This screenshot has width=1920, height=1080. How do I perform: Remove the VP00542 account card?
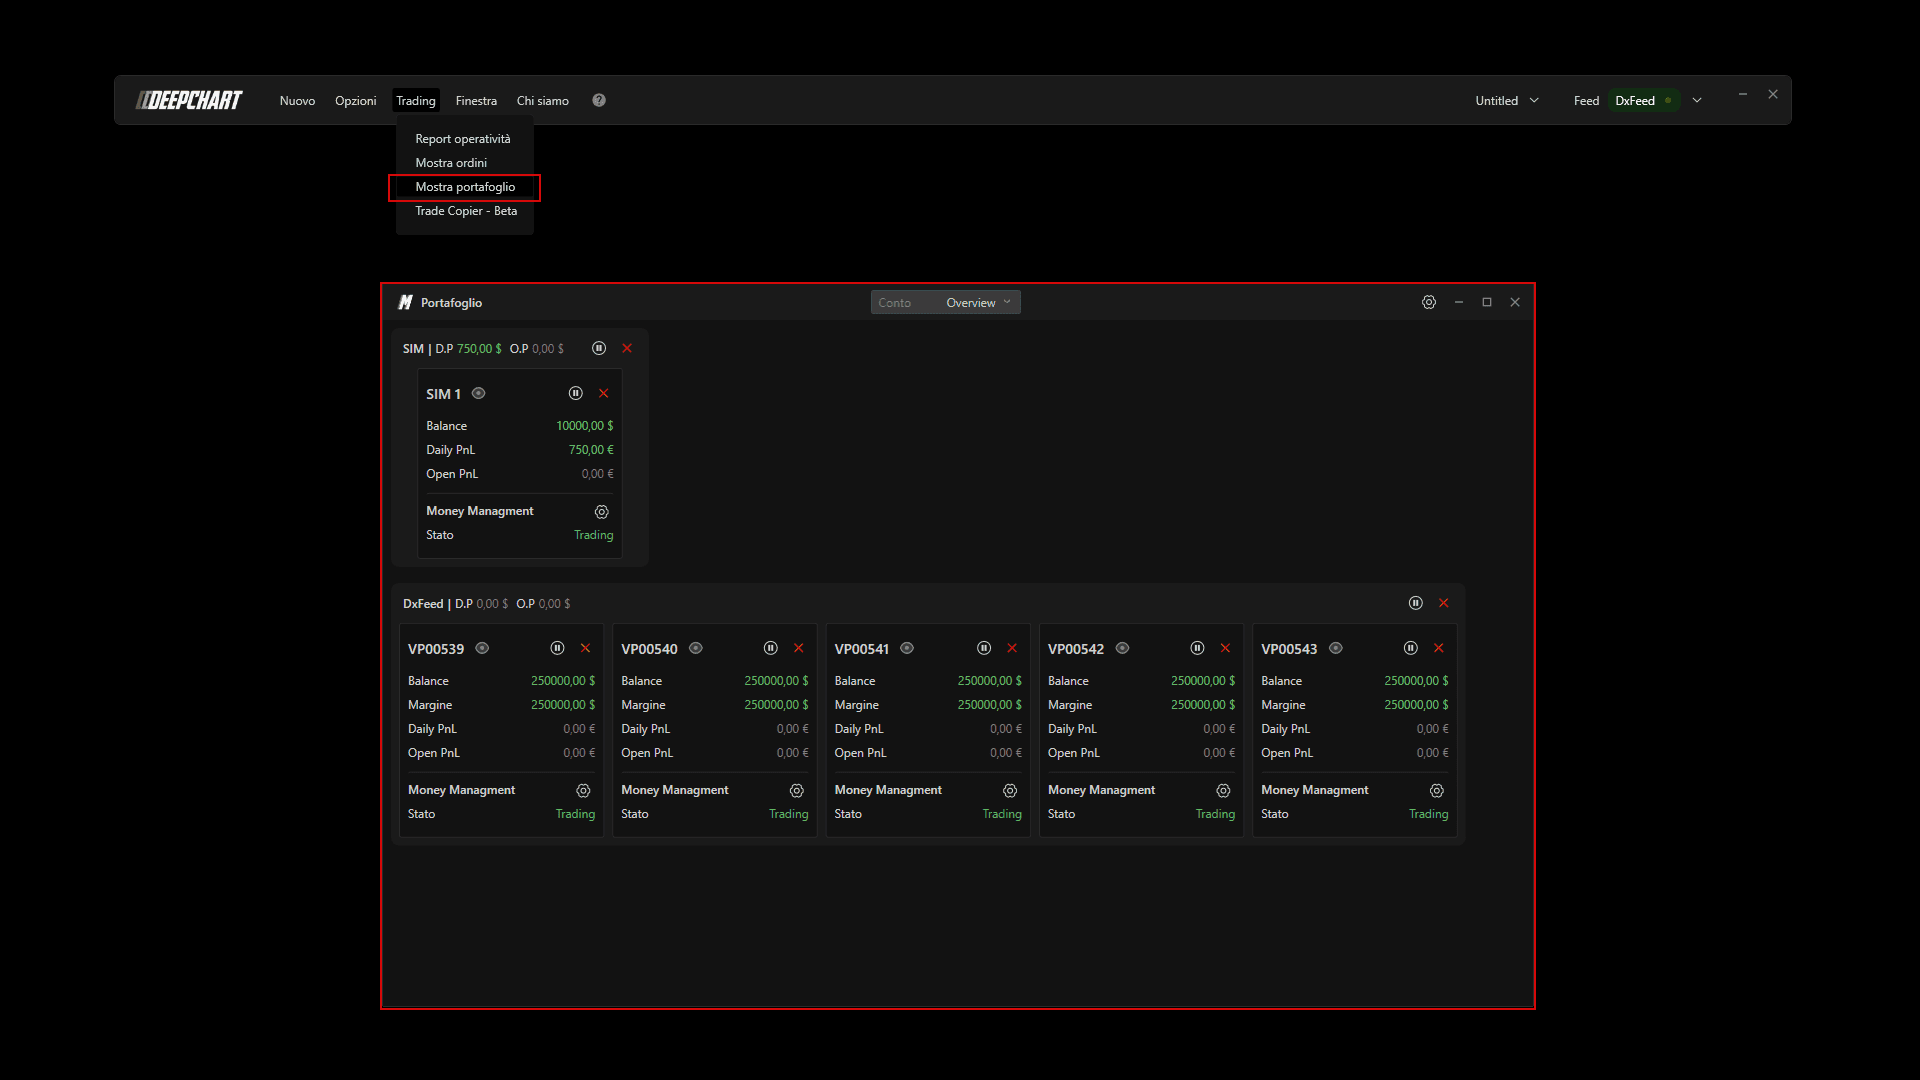click(1225, 648)
